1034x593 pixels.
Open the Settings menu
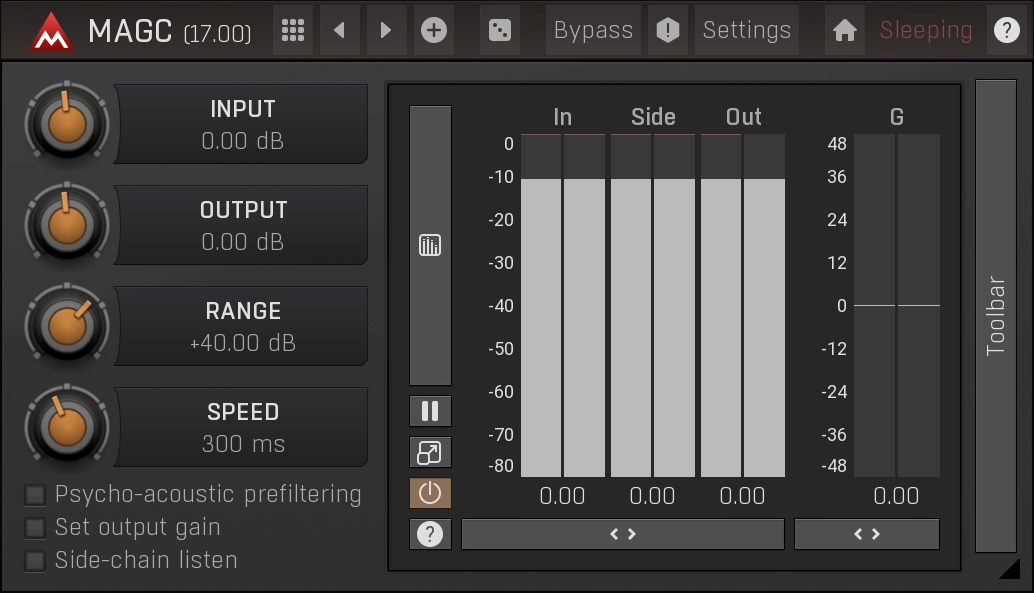tap(746, 30)
